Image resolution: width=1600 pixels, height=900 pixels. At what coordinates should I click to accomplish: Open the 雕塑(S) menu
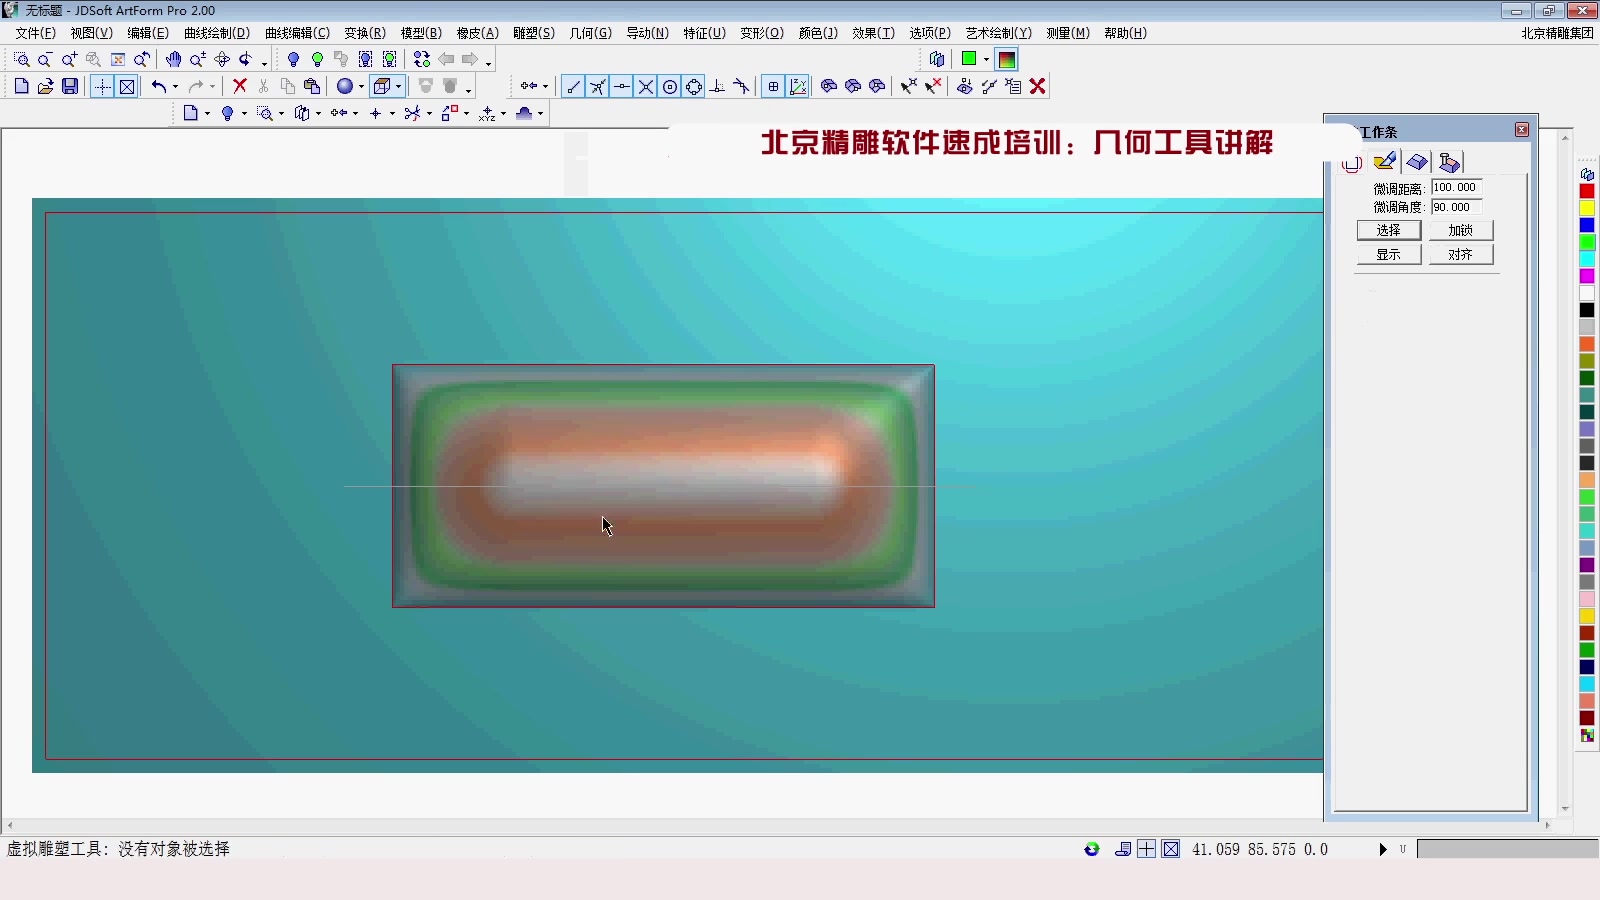point(535,33)
